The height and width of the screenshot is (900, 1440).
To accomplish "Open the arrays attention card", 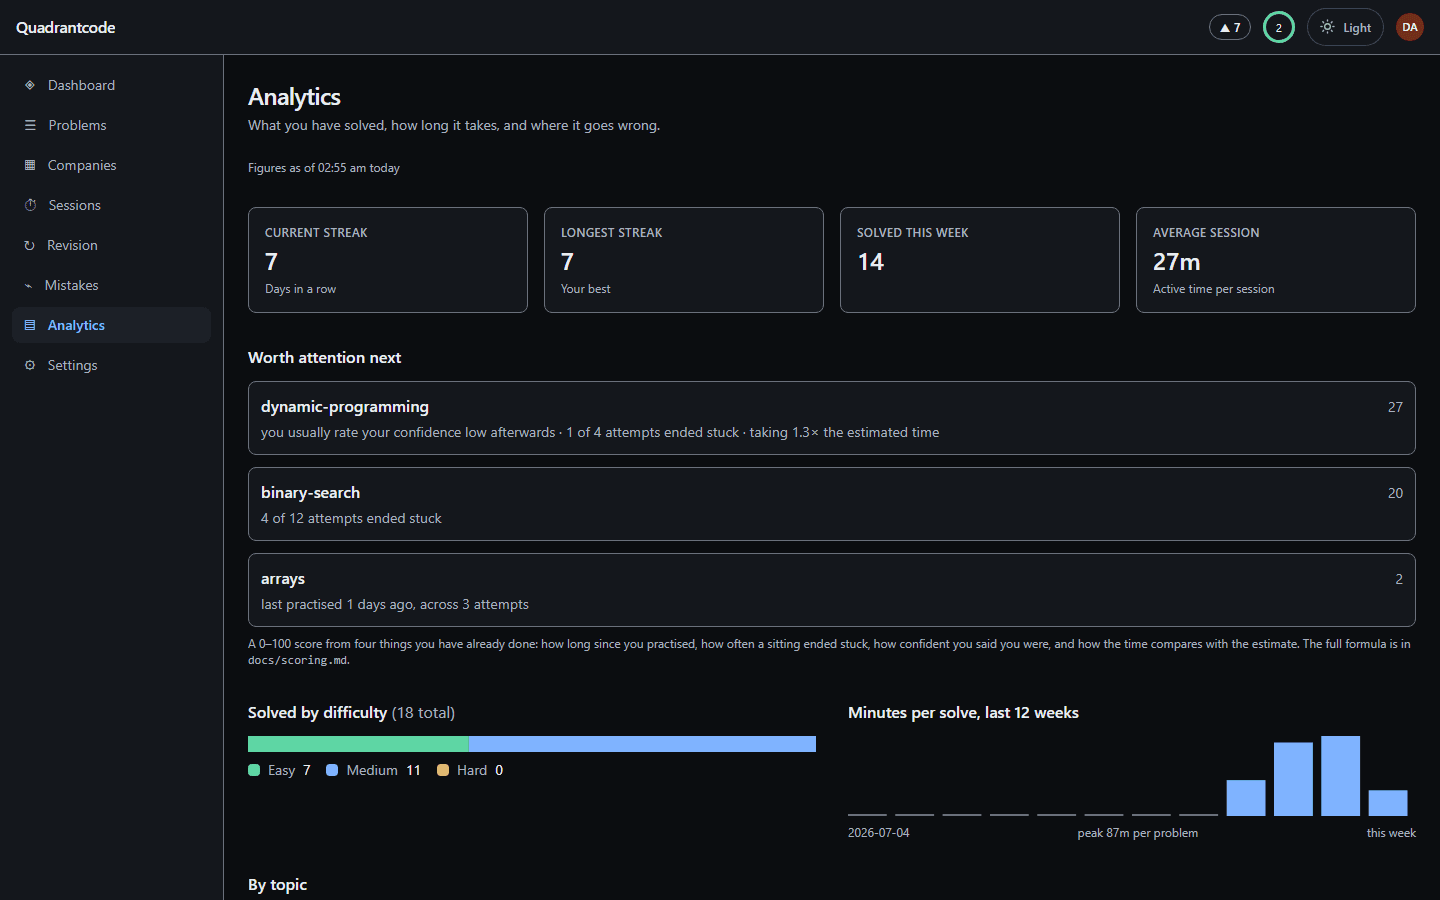I will click(x=832, y=590).
